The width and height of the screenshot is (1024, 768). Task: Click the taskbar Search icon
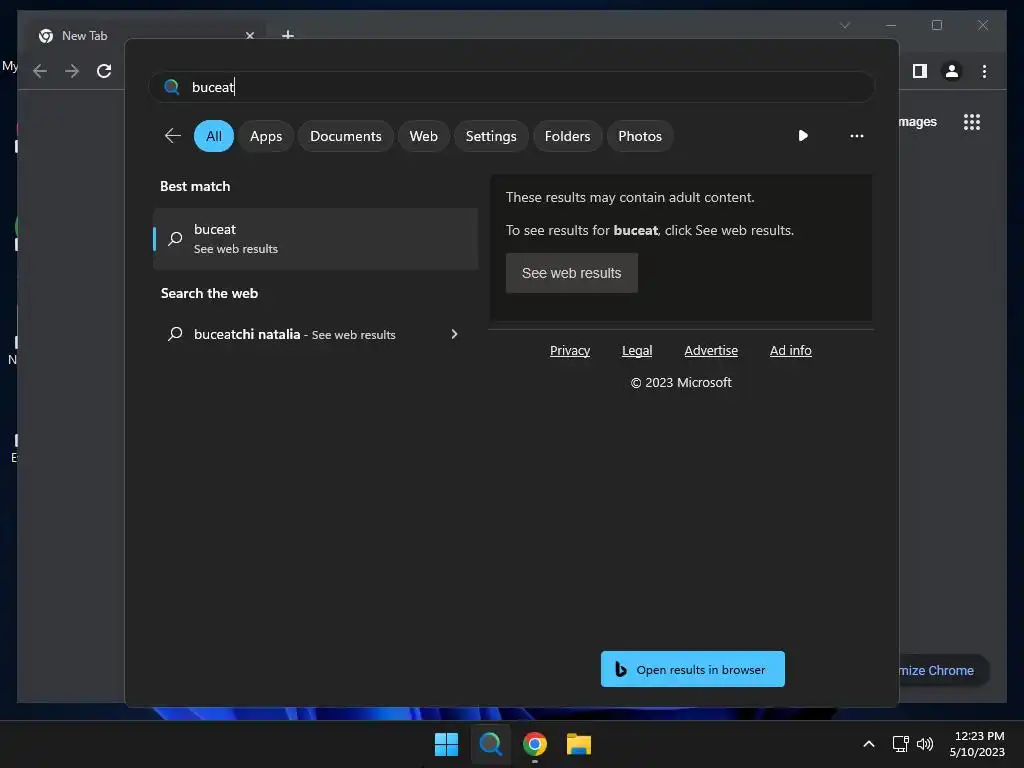pos(490,744)
